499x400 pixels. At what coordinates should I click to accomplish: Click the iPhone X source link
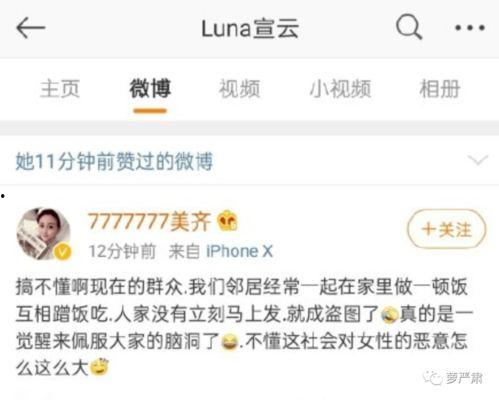click(x=239, y=251)
